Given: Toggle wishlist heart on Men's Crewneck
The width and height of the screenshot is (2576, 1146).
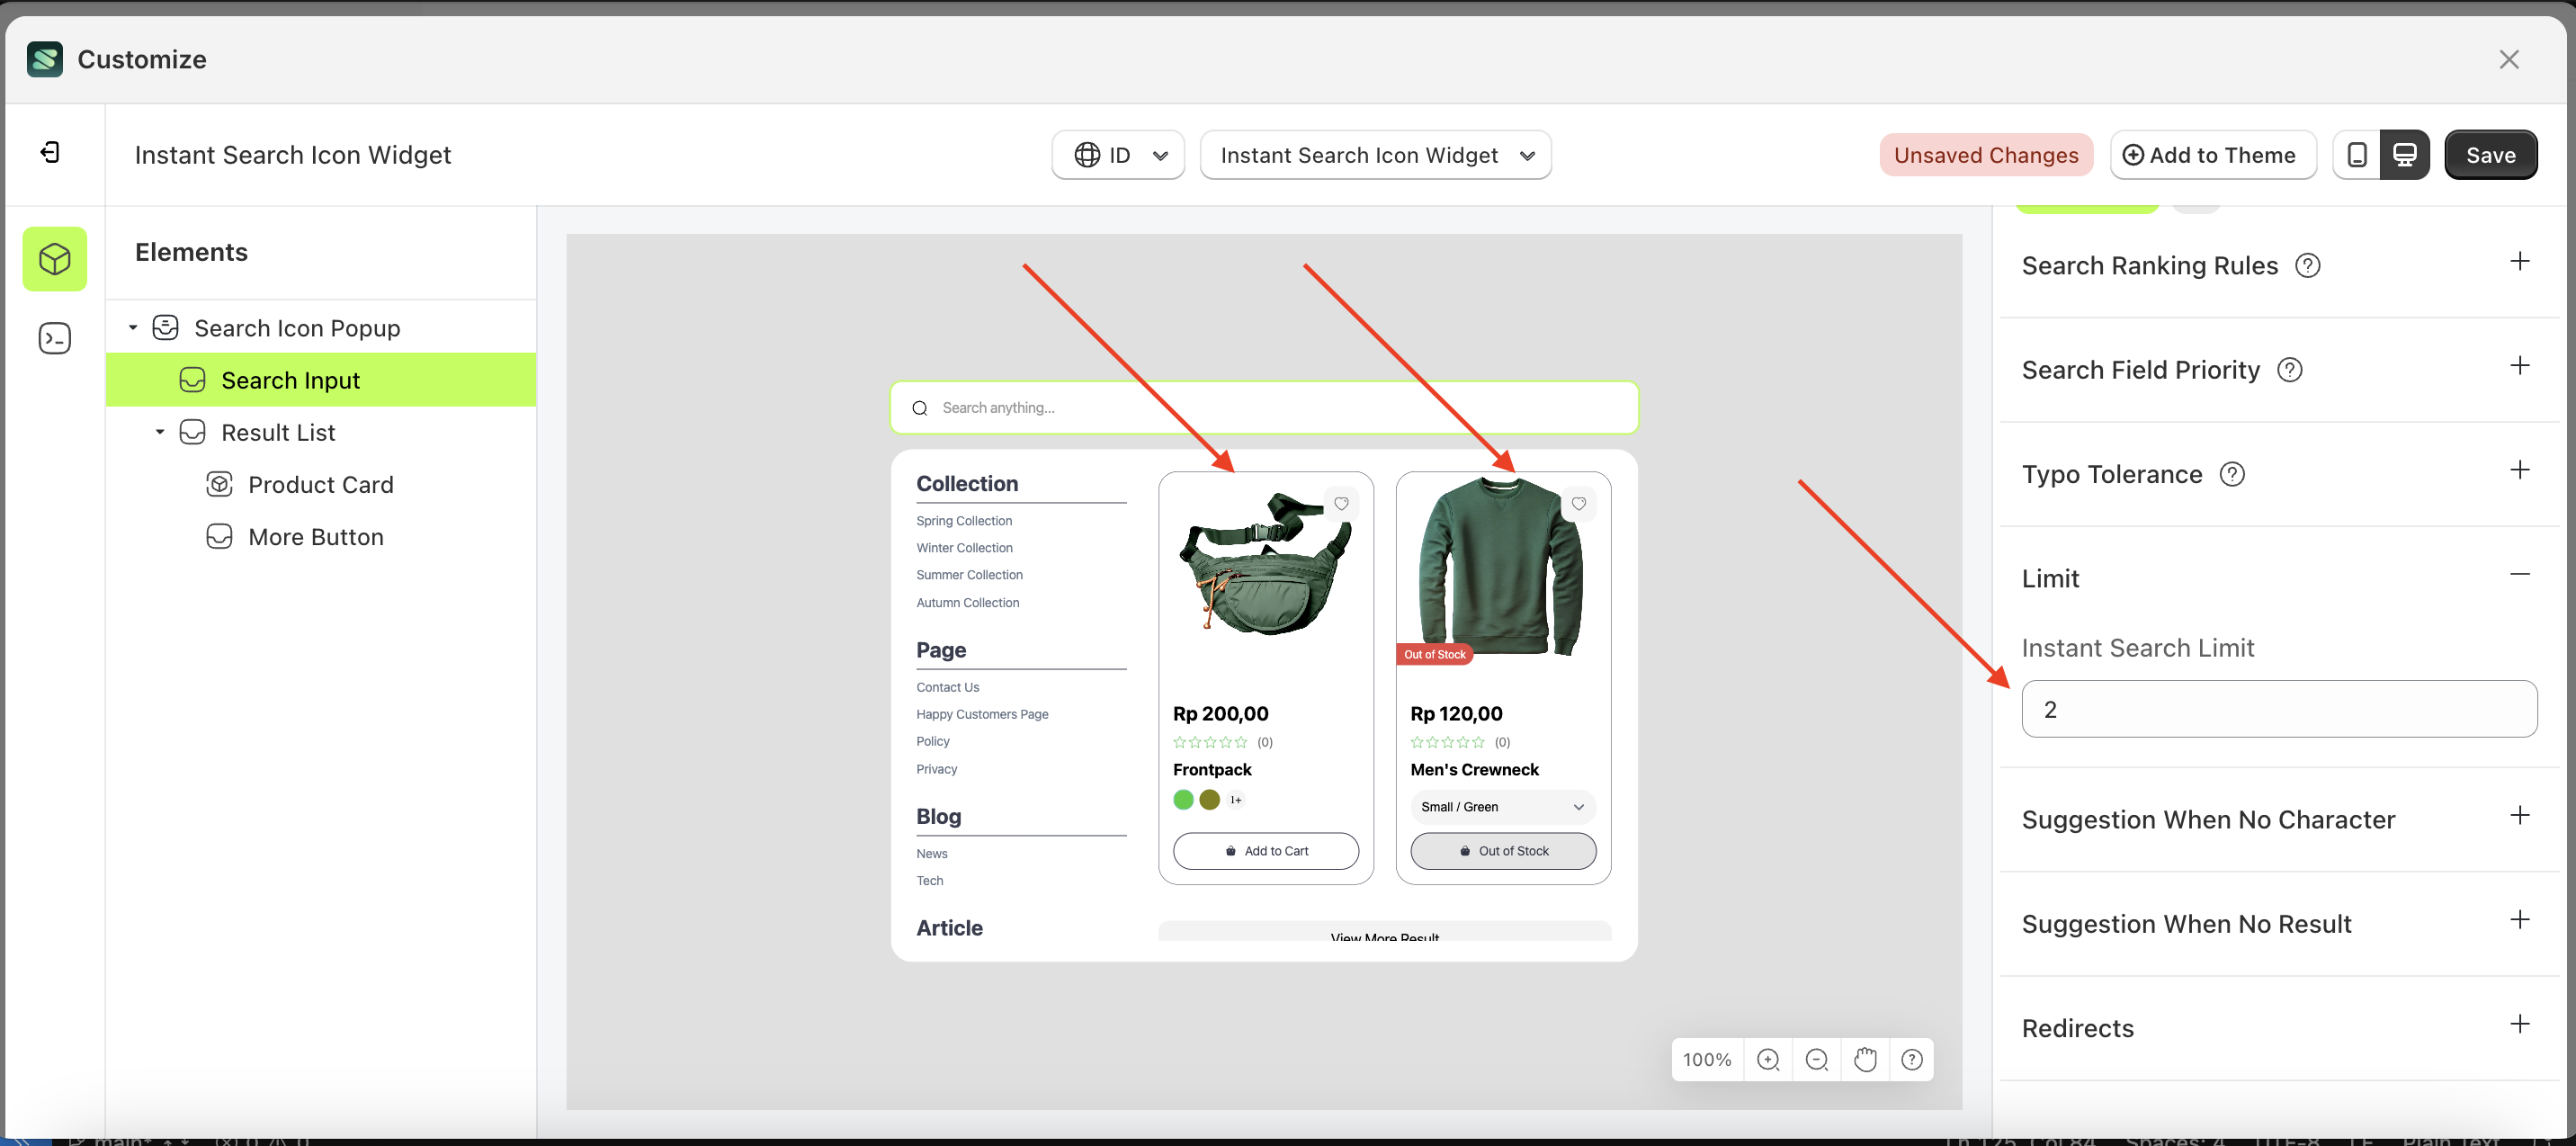Looking at the screenshot, I should tap(1578, 504).
